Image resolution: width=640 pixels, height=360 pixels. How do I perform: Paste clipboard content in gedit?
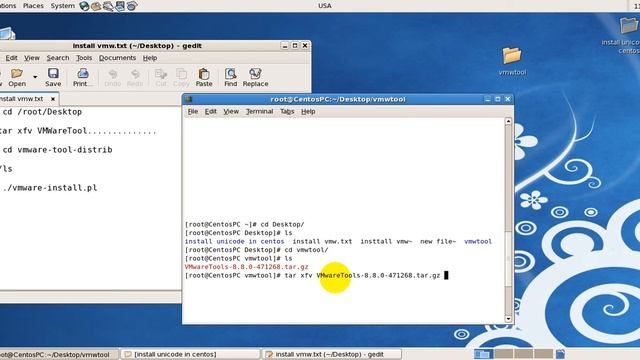point(204,78)
